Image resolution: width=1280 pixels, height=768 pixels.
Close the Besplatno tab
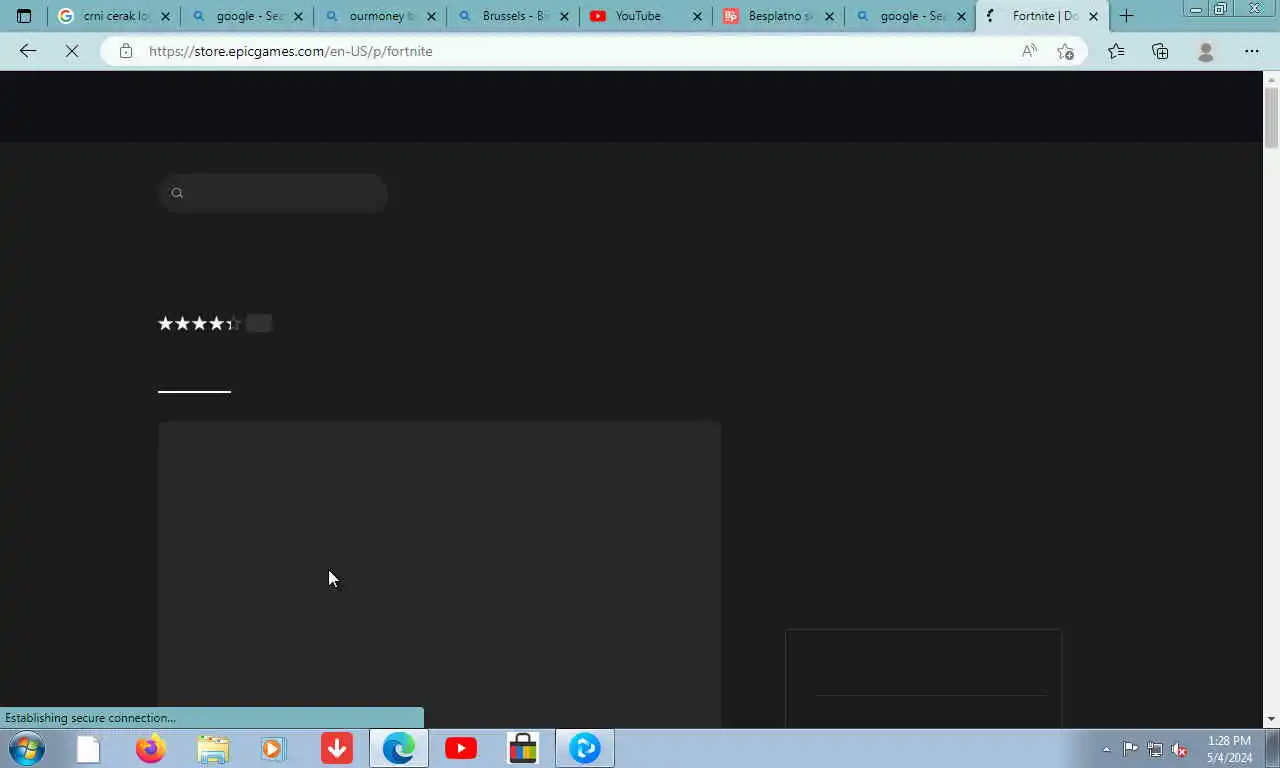coord(829,16)
